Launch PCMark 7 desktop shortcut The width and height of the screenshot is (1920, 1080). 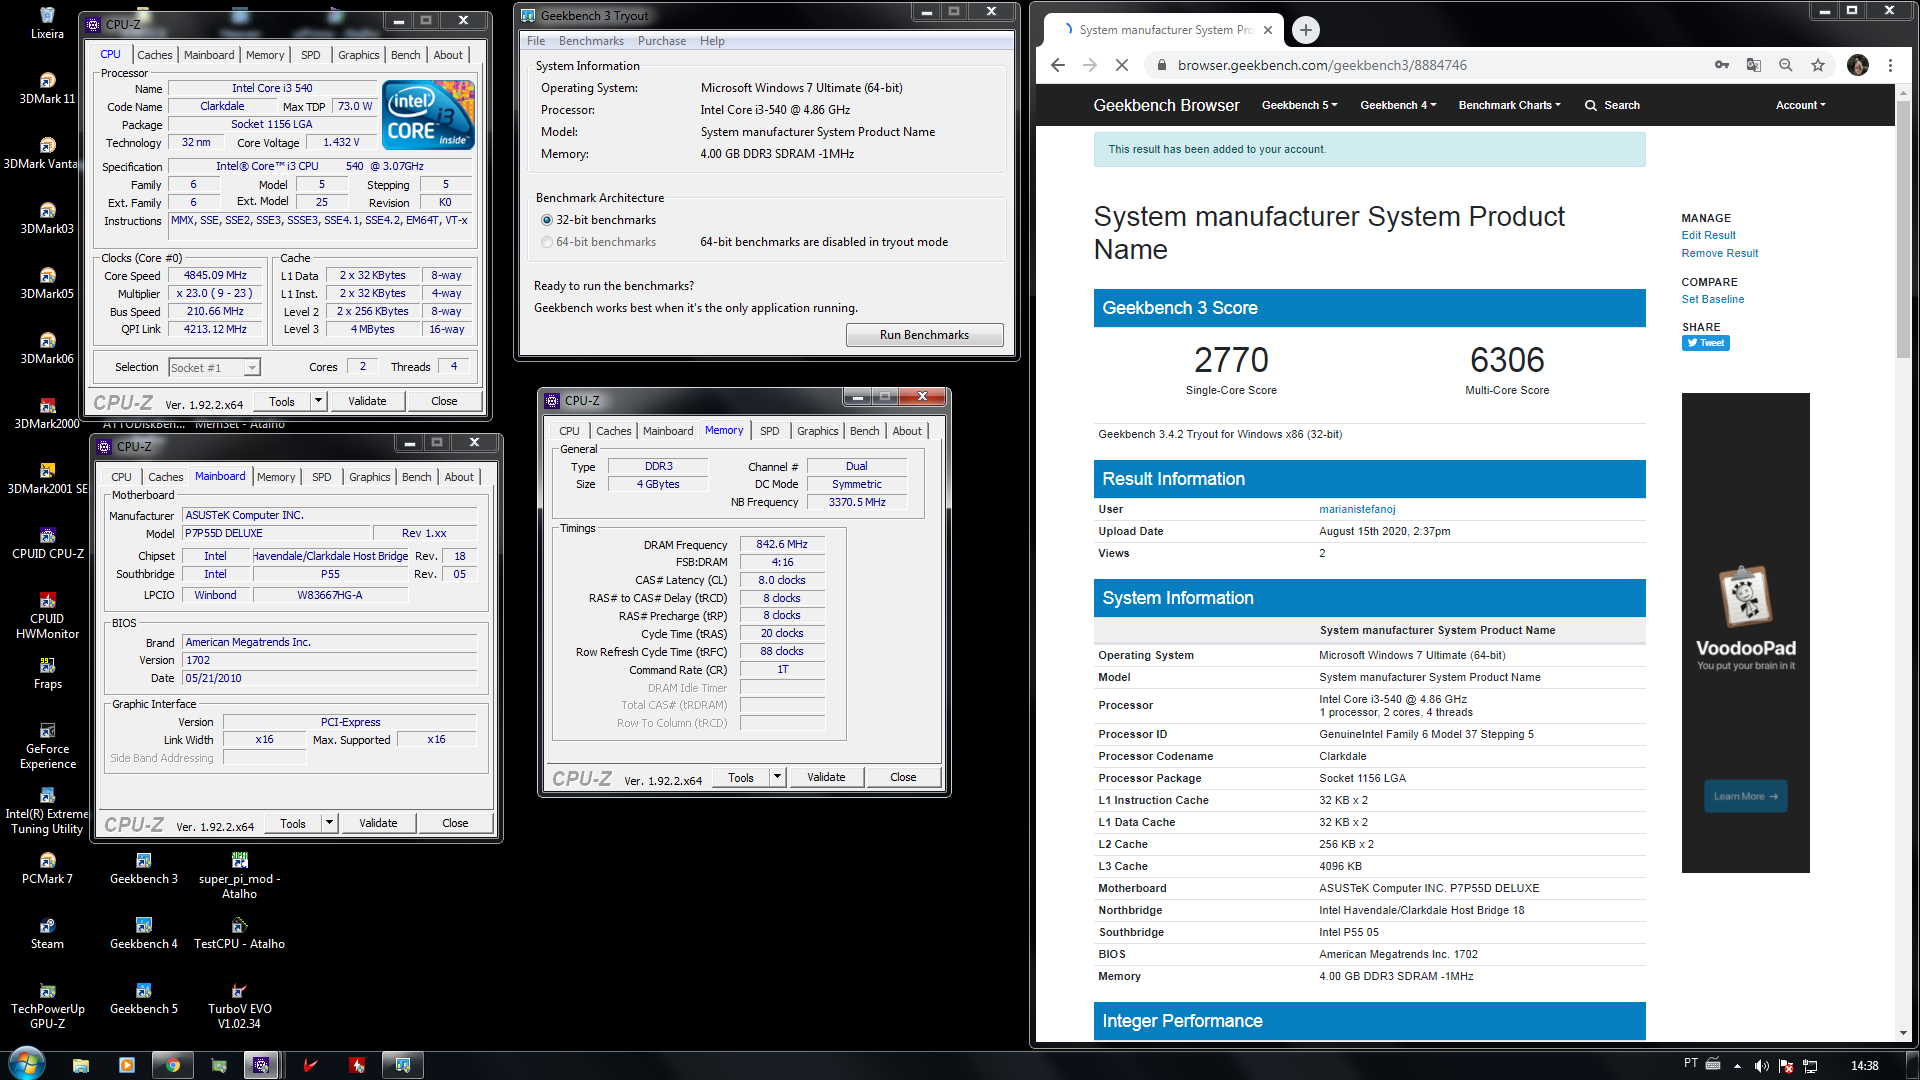(x=47, y=868)
